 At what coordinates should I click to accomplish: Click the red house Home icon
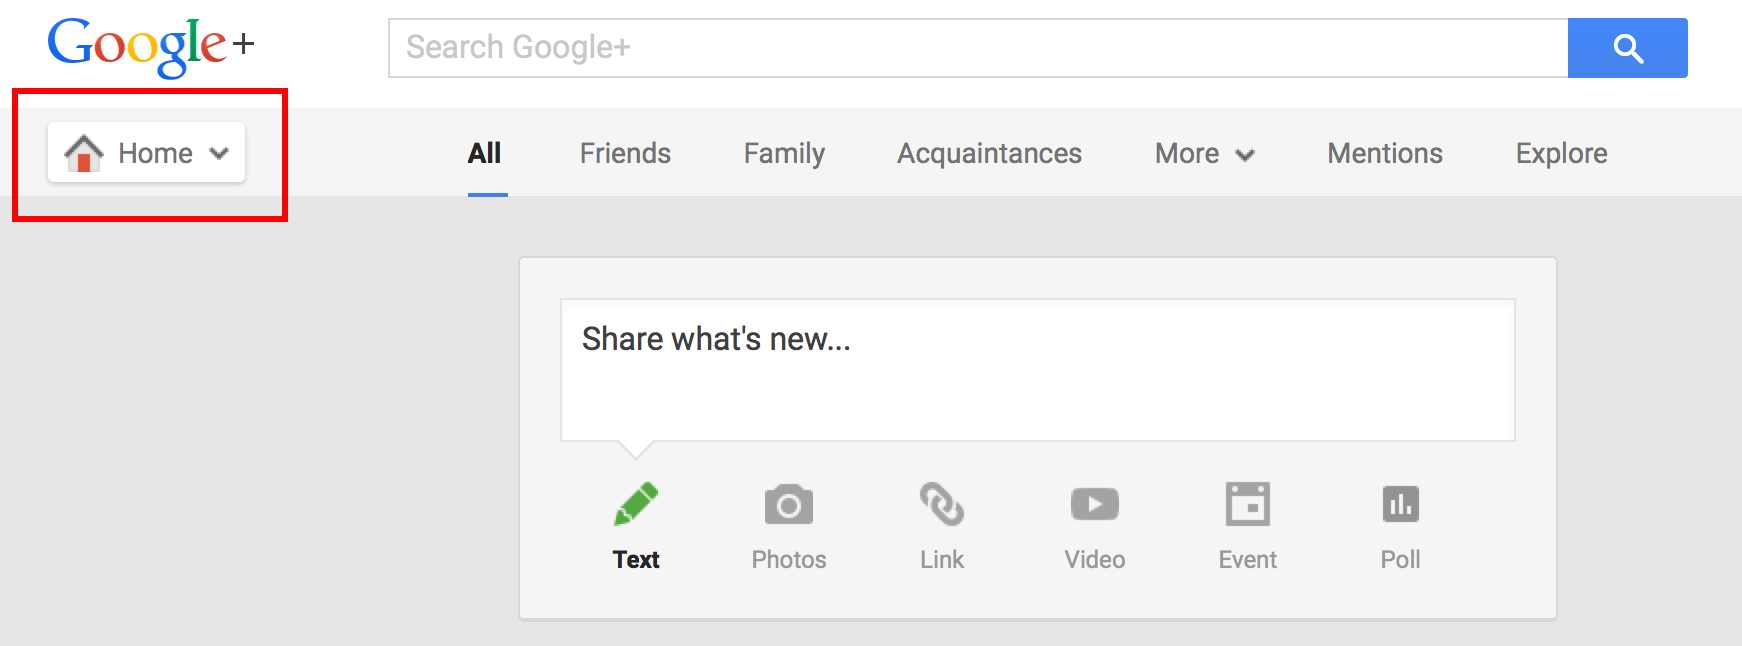[84, 153]
